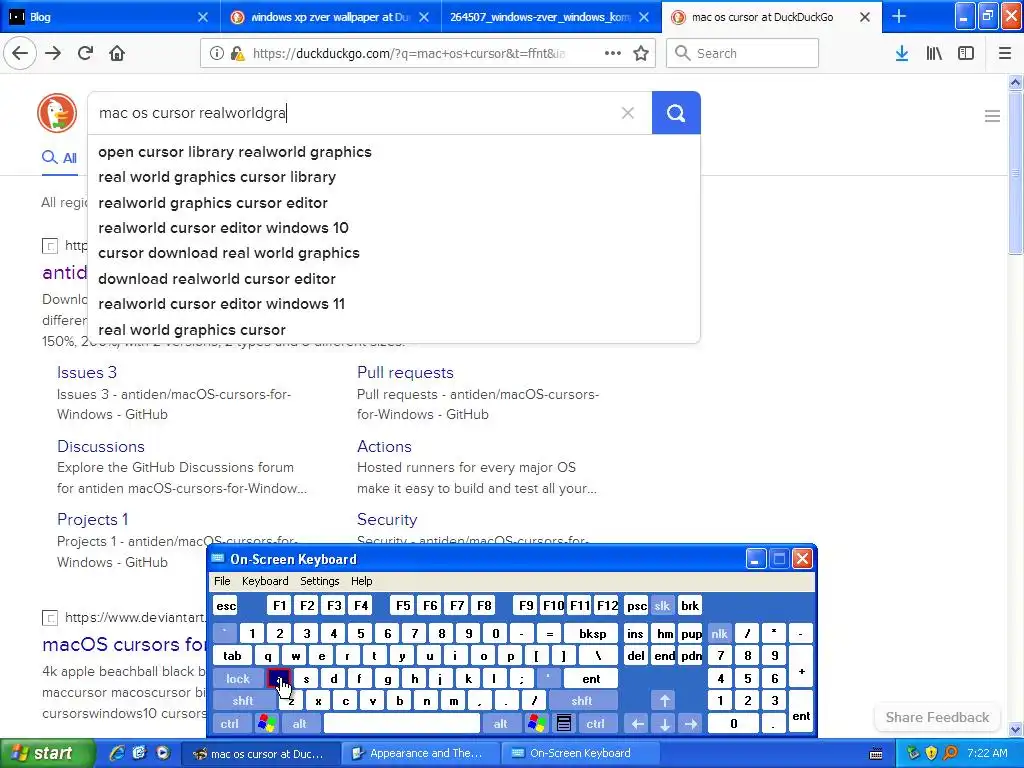This screenshot has height=768, width=1024.
Task: Toggle the caps lock key on keyboard
Action: [238, 679]
